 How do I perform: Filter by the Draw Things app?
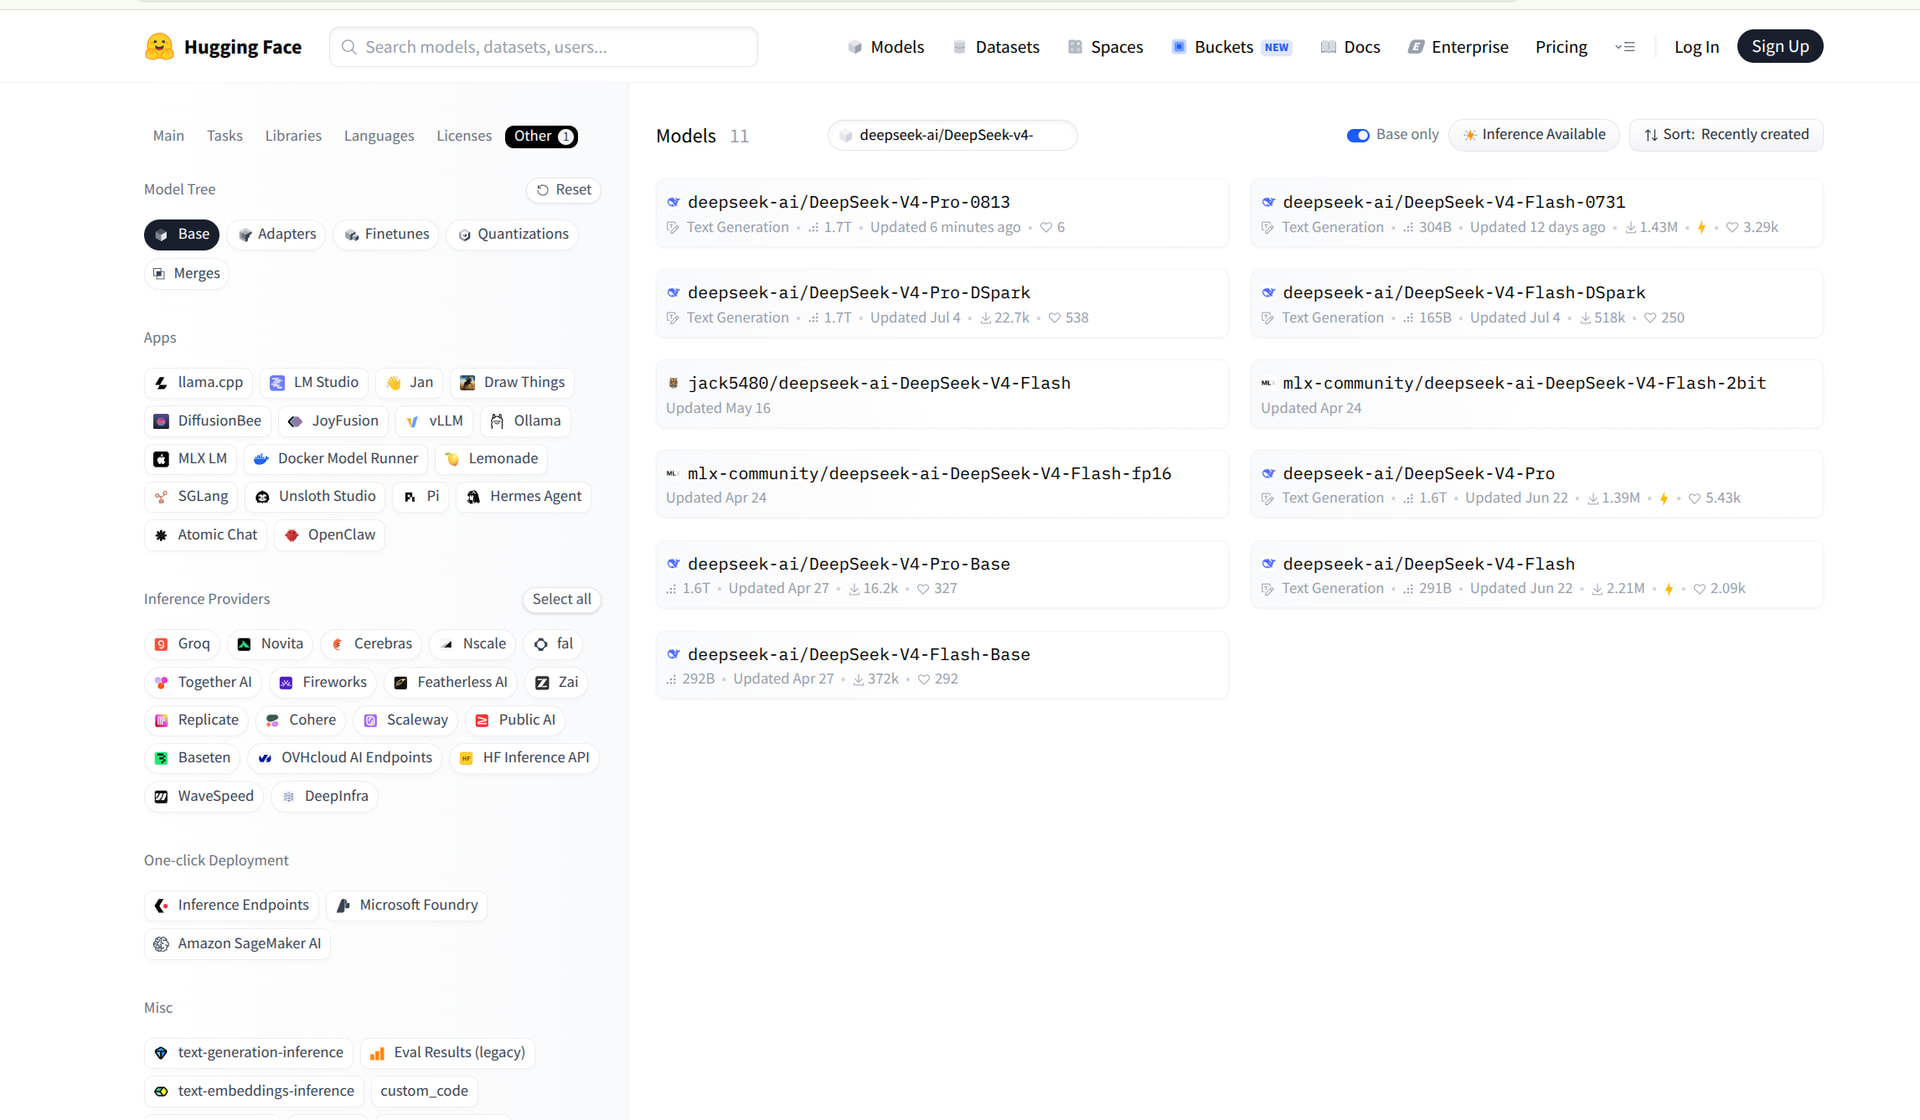point(512,383)
